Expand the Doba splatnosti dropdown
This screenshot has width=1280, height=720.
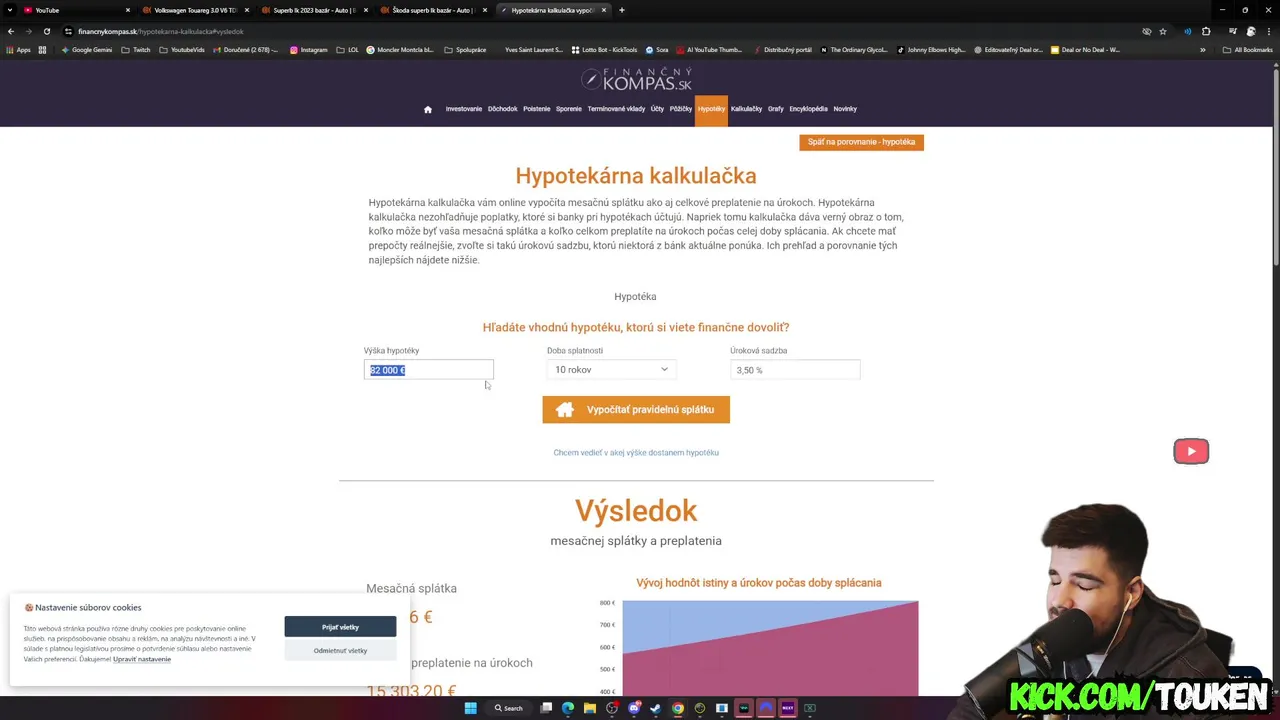(611, 370)
